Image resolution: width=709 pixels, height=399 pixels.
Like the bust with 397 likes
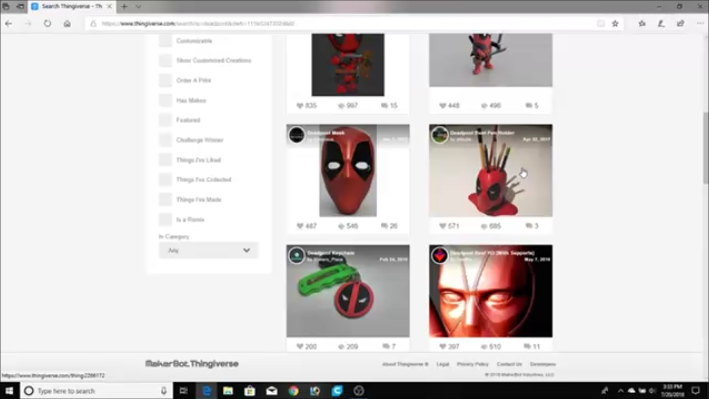443,347
